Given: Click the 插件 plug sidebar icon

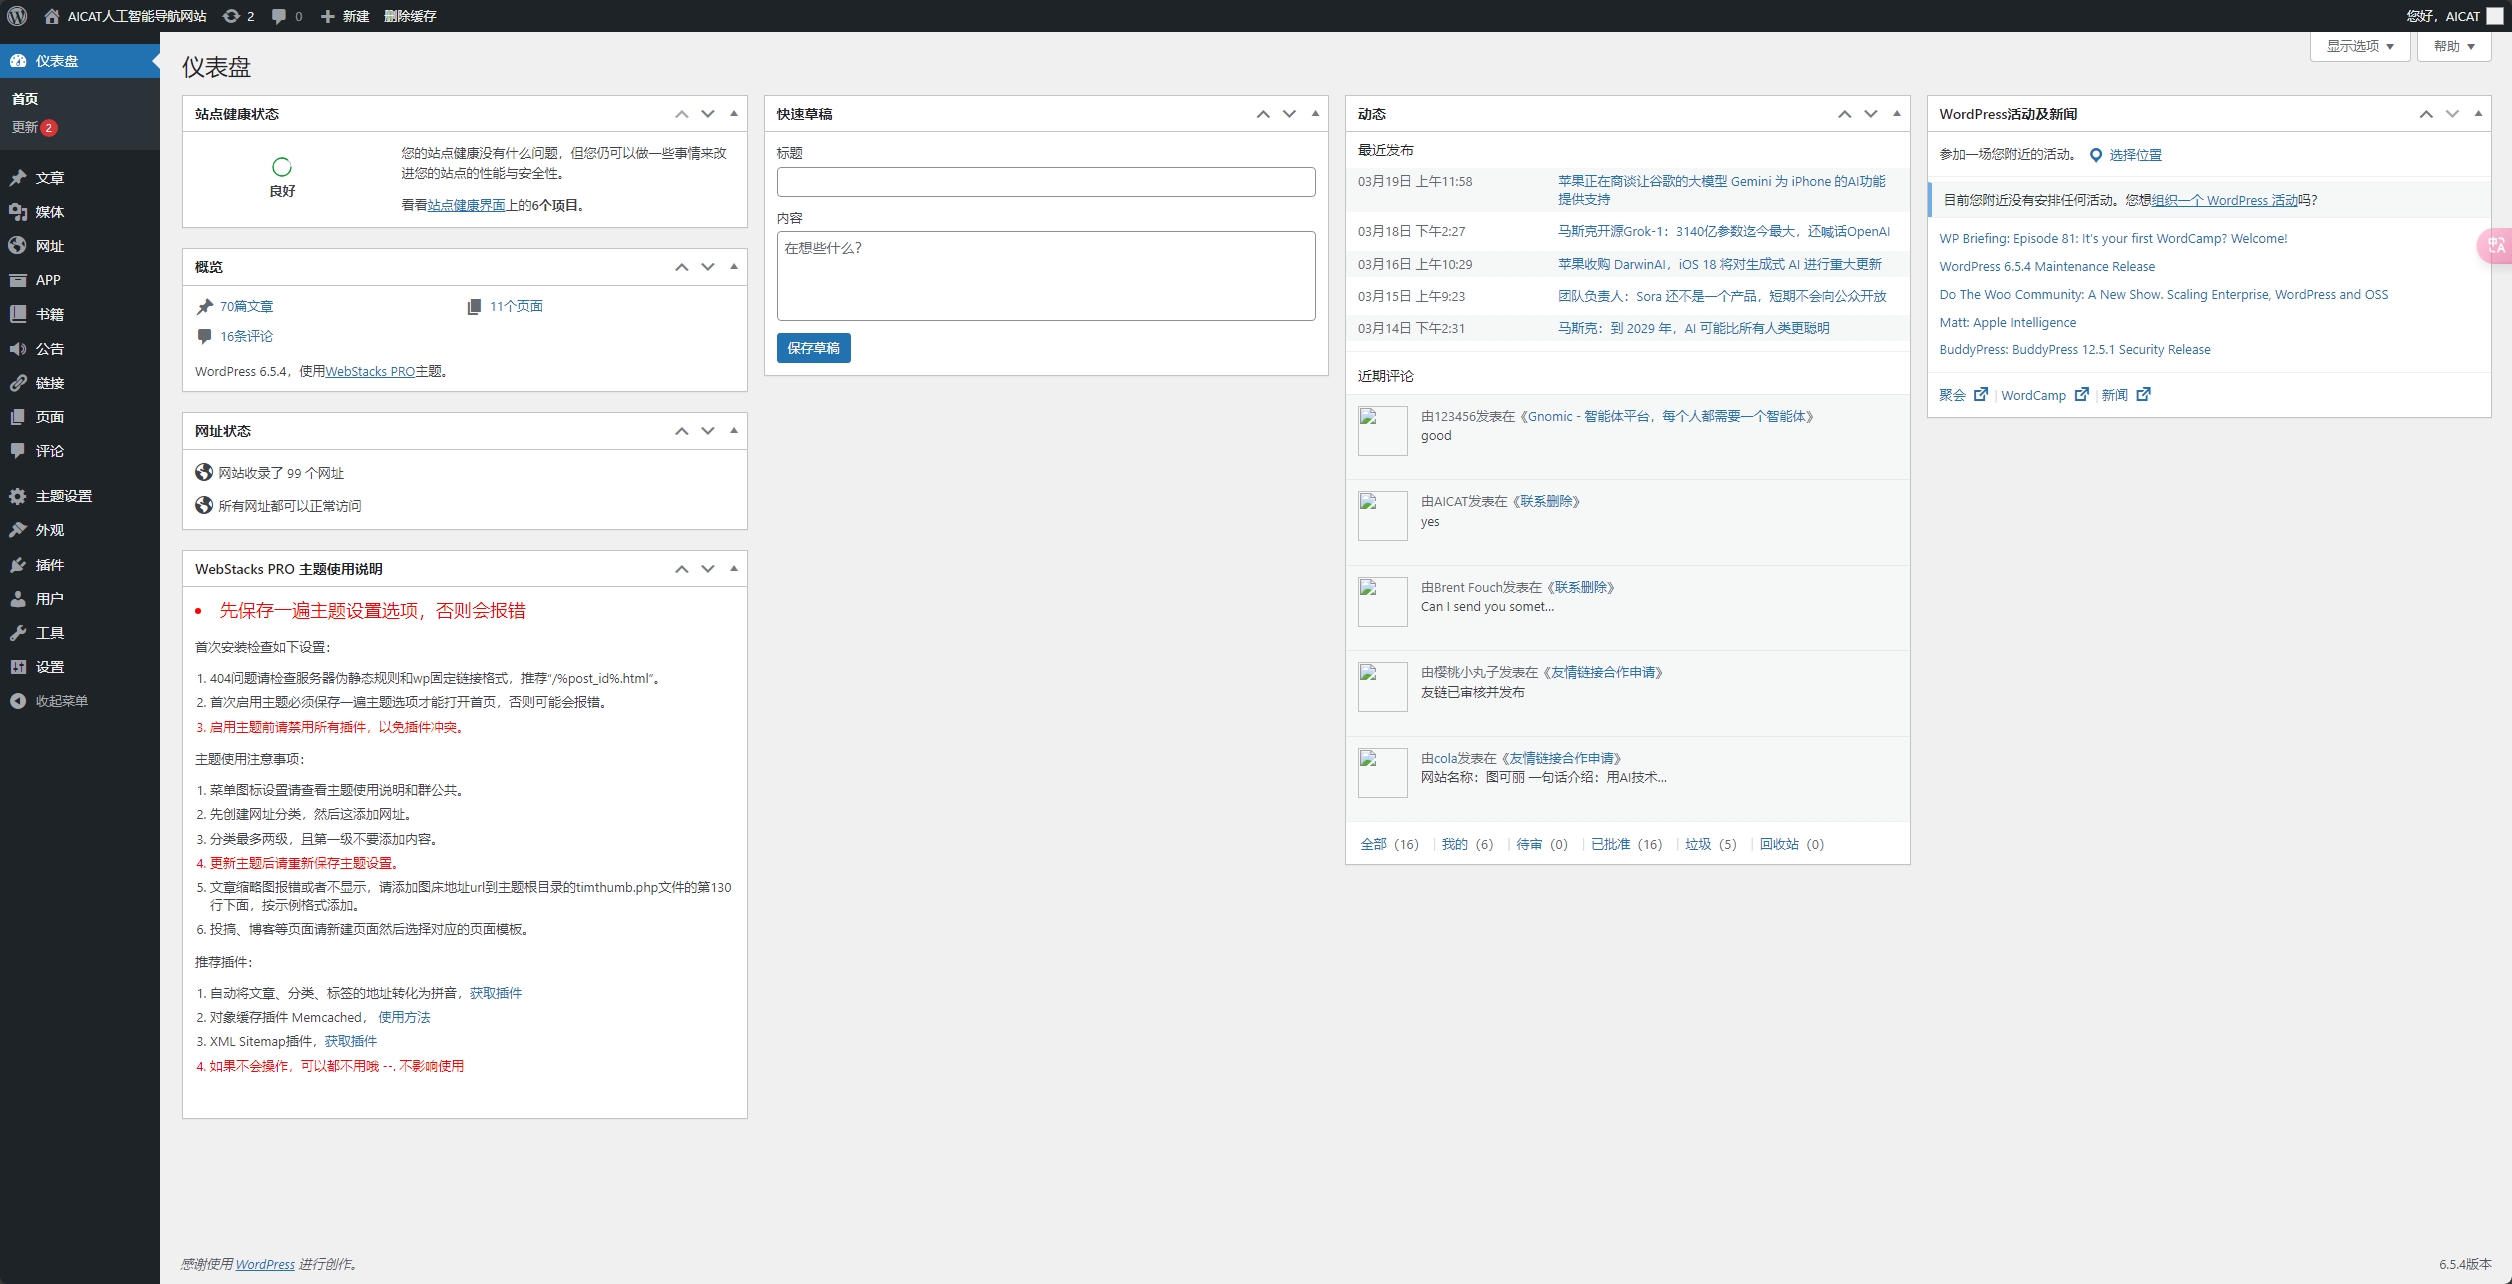Looking at the screenshot, I should tap(18, 565).
